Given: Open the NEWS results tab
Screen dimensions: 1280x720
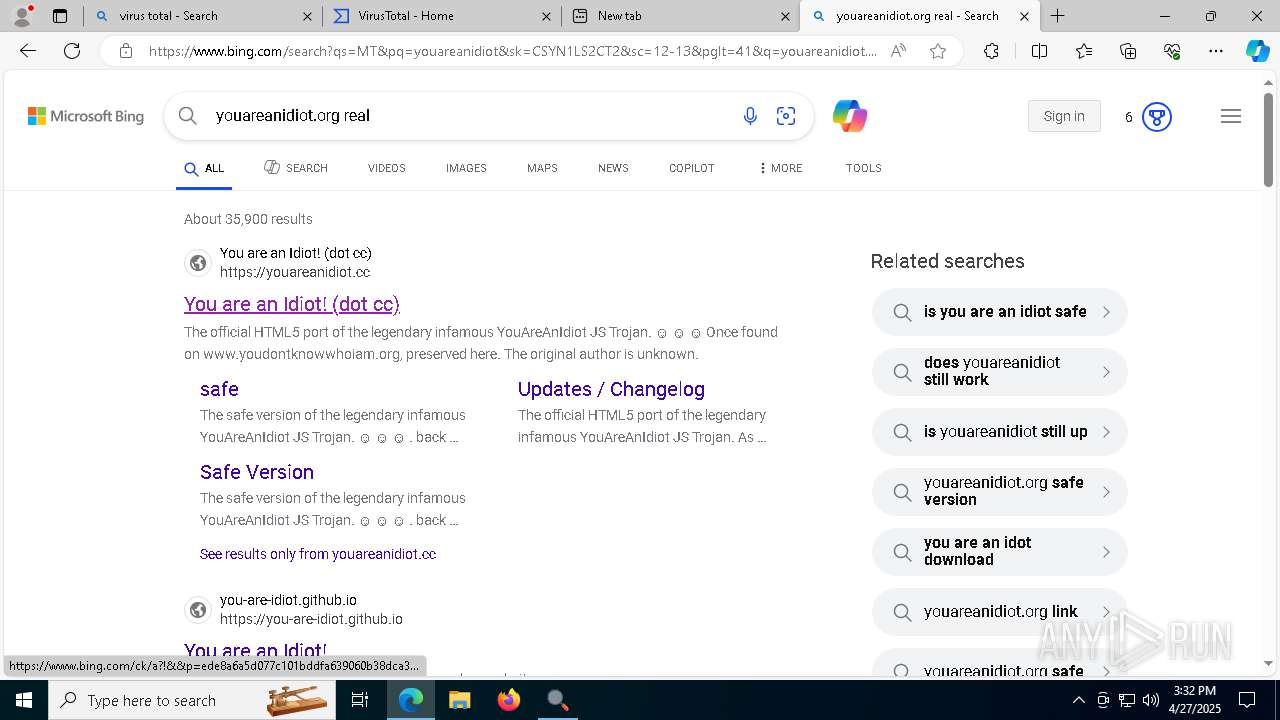Looking at the screenshot, I should click(x=613, y=168).
